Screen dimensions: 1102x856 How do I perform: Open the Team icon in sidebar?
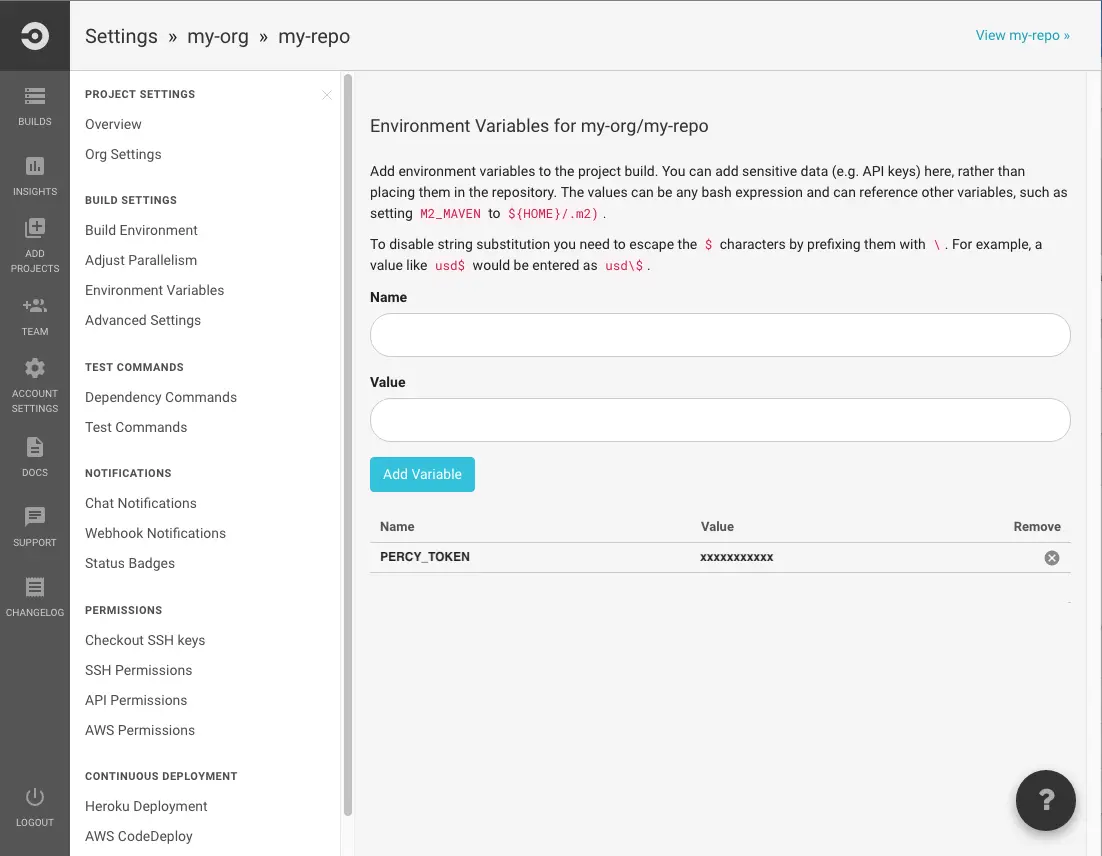pos(35,306)
